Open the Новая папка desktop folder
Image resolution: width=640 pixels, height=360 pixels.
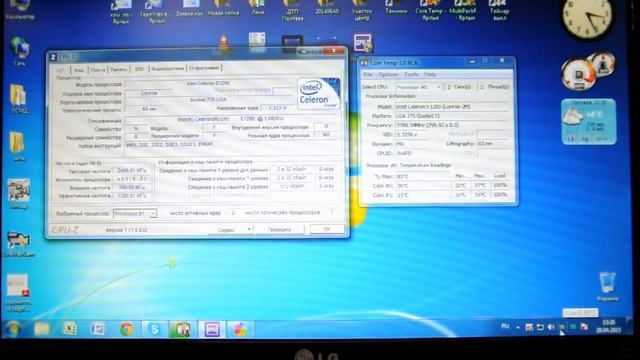223,8
